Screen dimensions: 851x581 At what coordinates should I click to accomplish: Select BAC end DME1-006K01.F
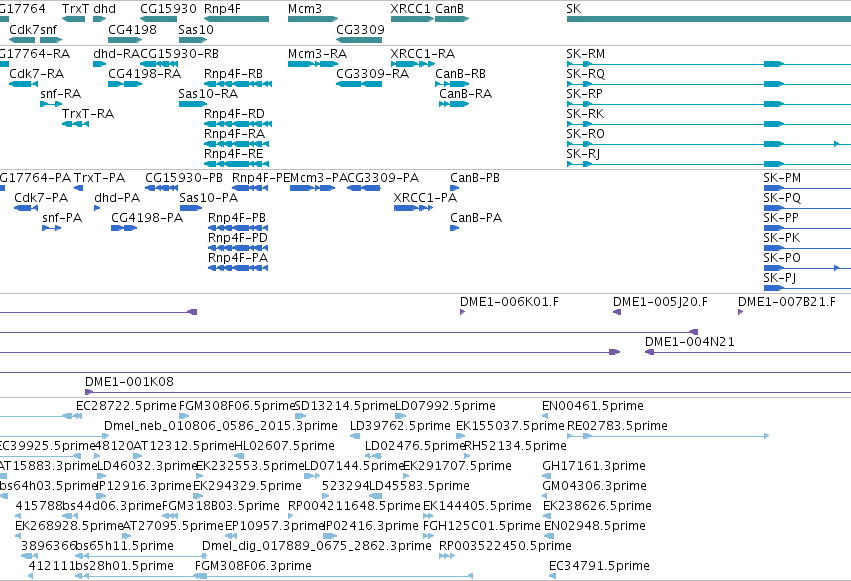509,302
